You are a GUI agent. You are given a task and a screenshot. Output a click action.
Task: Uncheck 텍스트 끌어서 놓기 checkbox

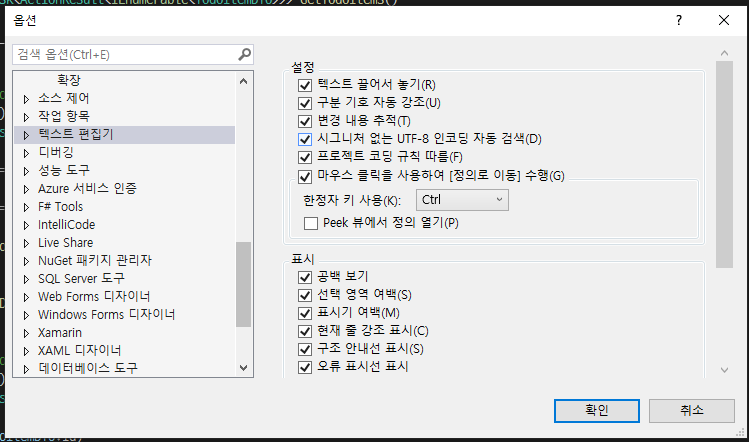click(x=306, y=85)
